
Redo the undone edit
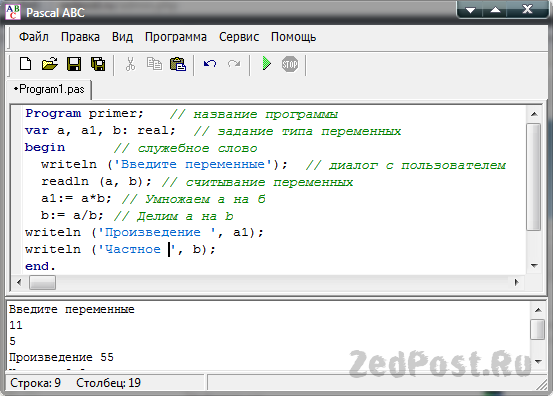click(234, 64)
